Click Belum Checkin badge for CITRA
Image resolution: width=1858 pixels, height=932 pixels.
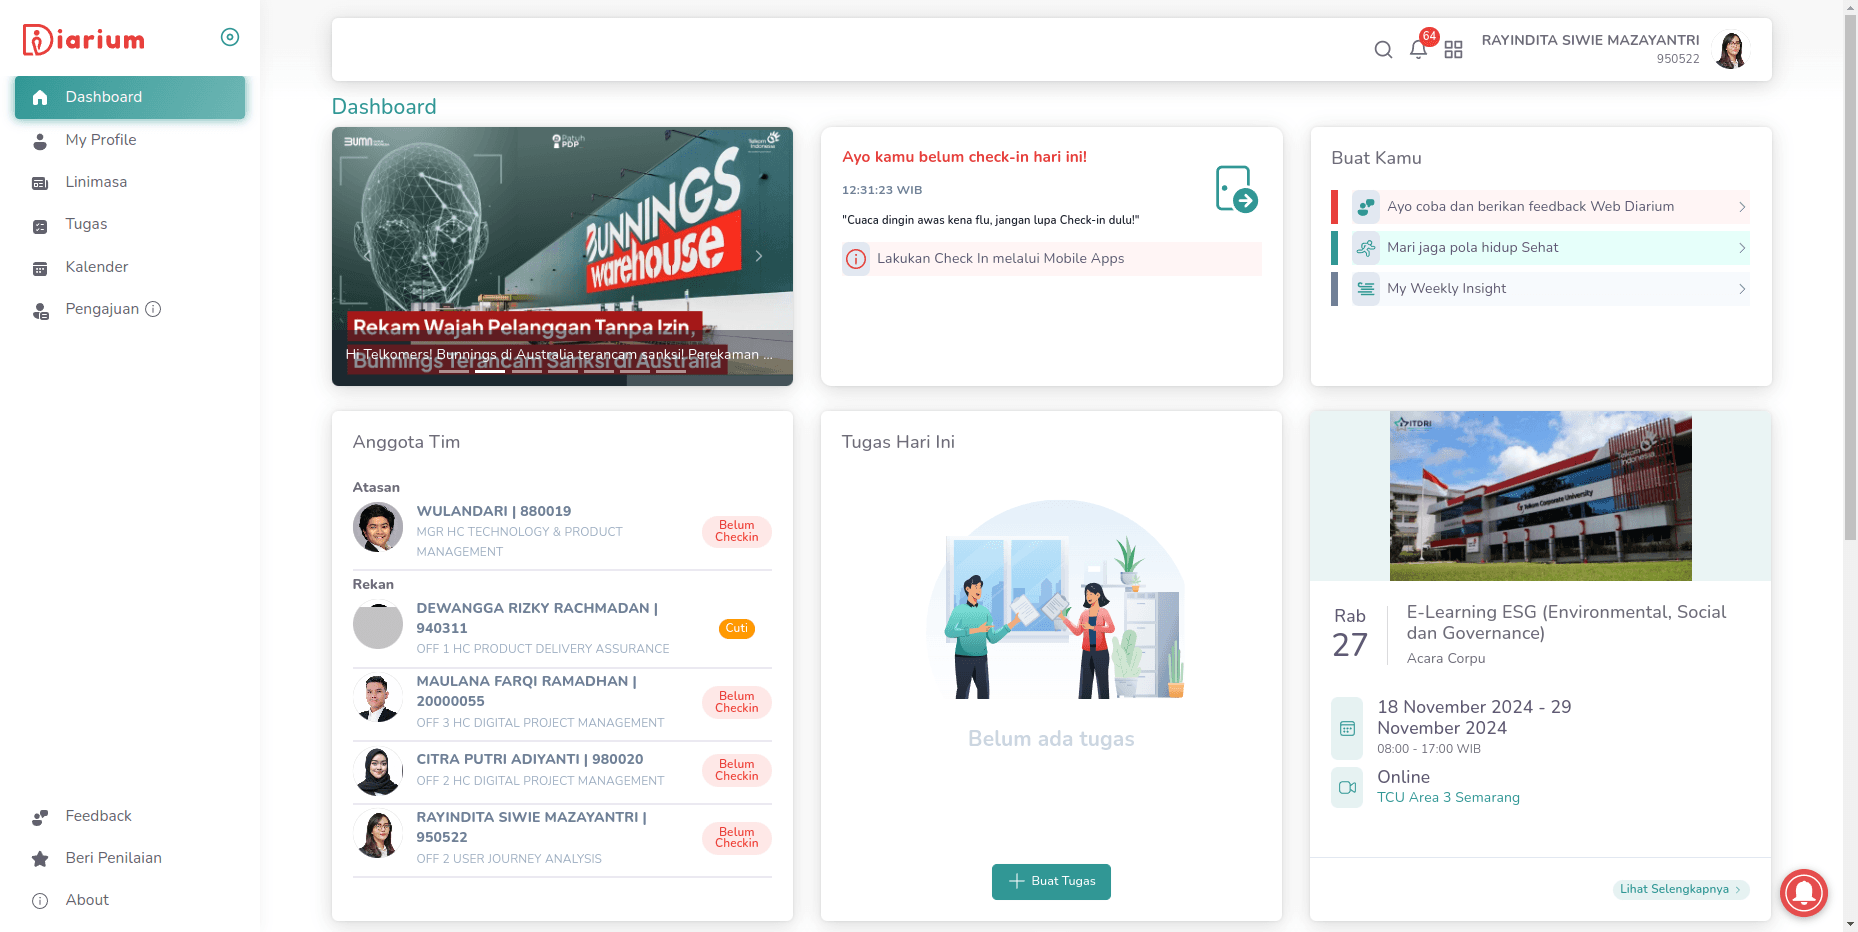[737, 770]
